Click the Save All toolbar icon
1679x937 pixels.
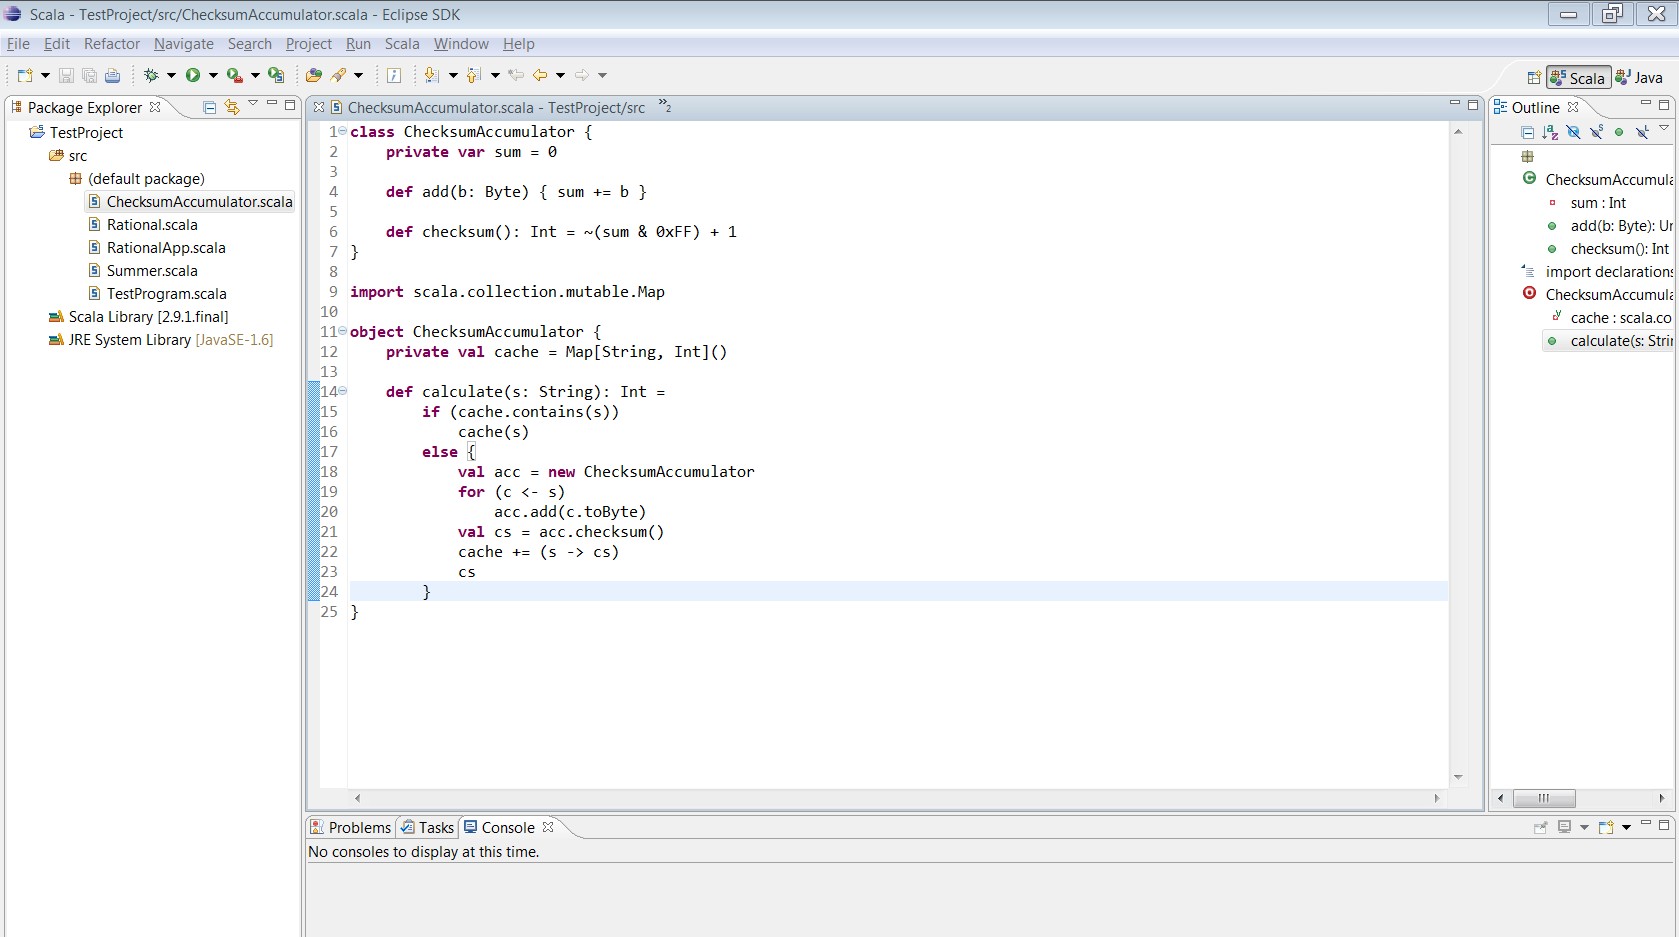tap(89, 75)
